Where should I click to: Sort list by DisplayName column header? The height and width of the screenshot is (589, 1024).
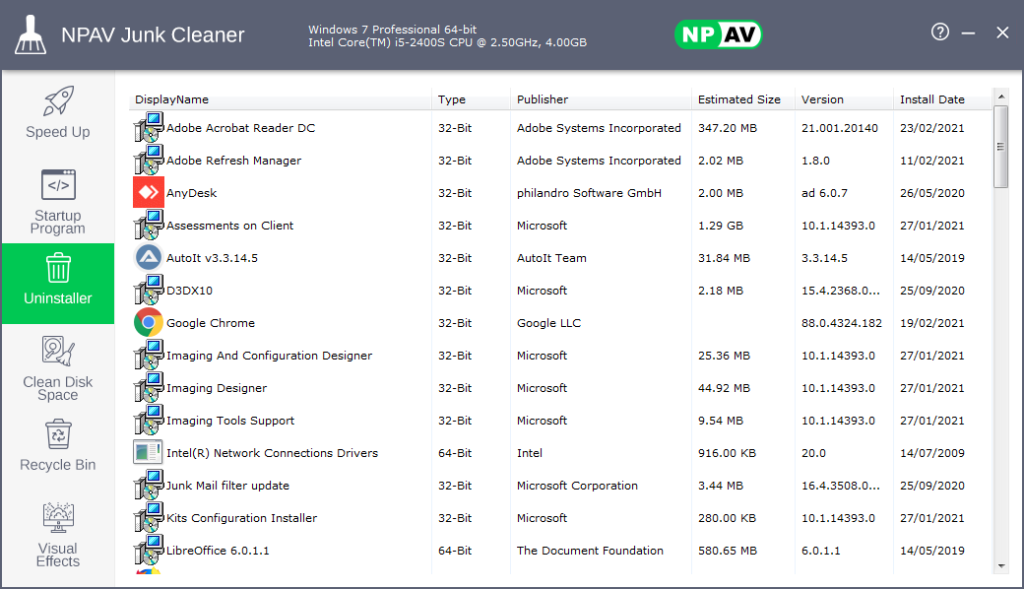tap(172, 99)
